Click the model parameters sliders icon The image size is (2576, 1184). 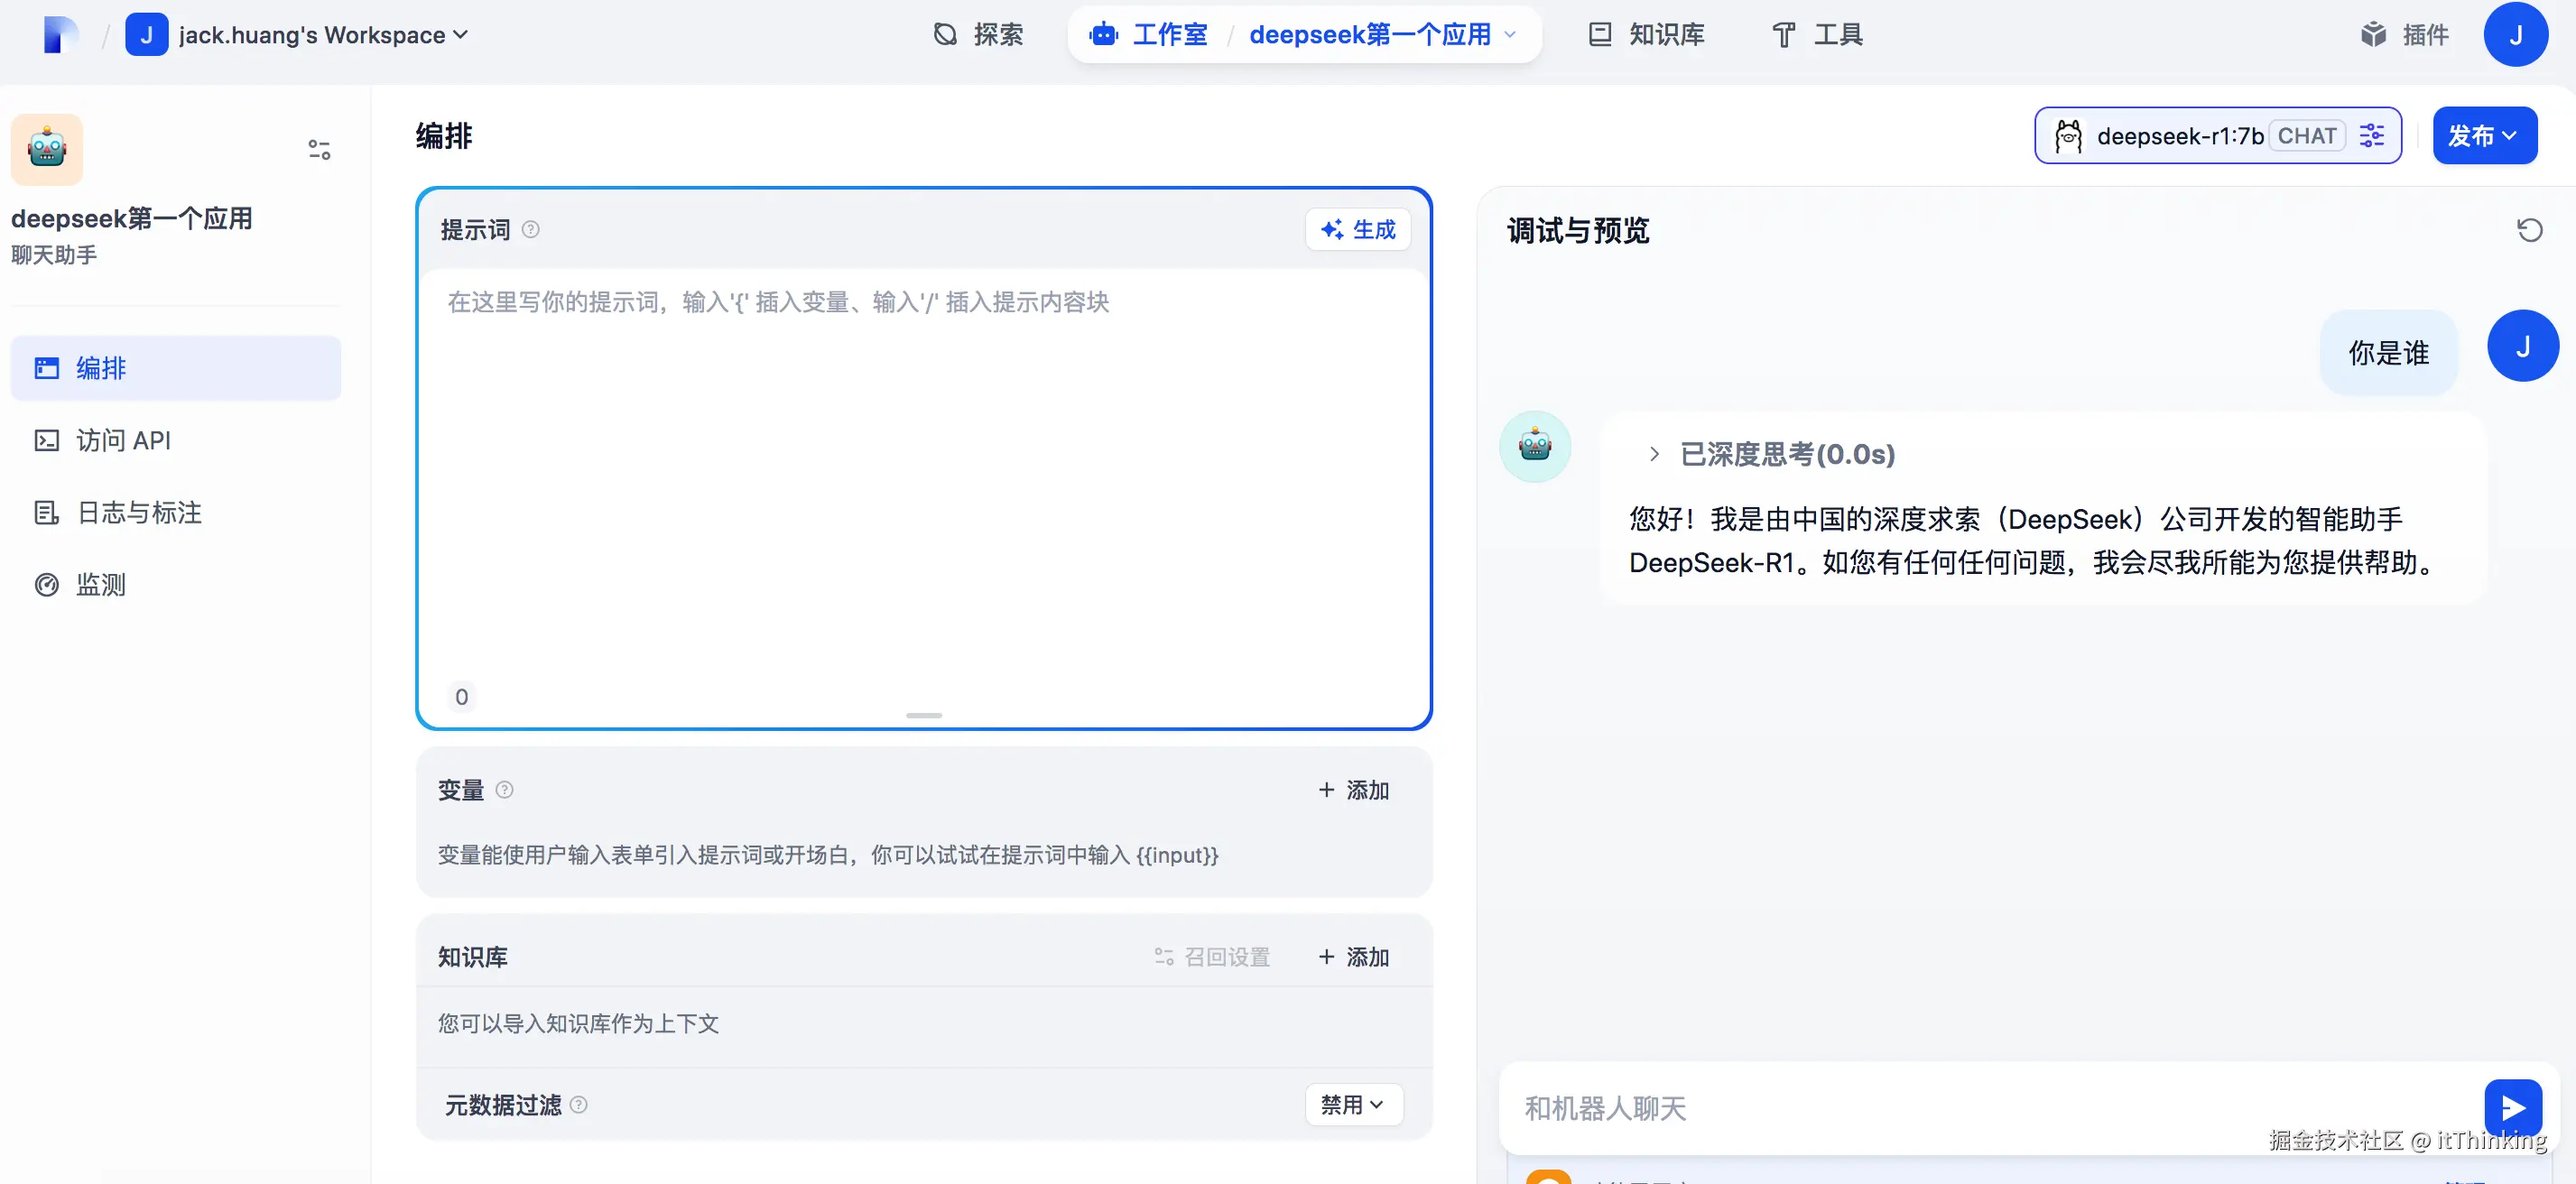(x=2372, y=136)
